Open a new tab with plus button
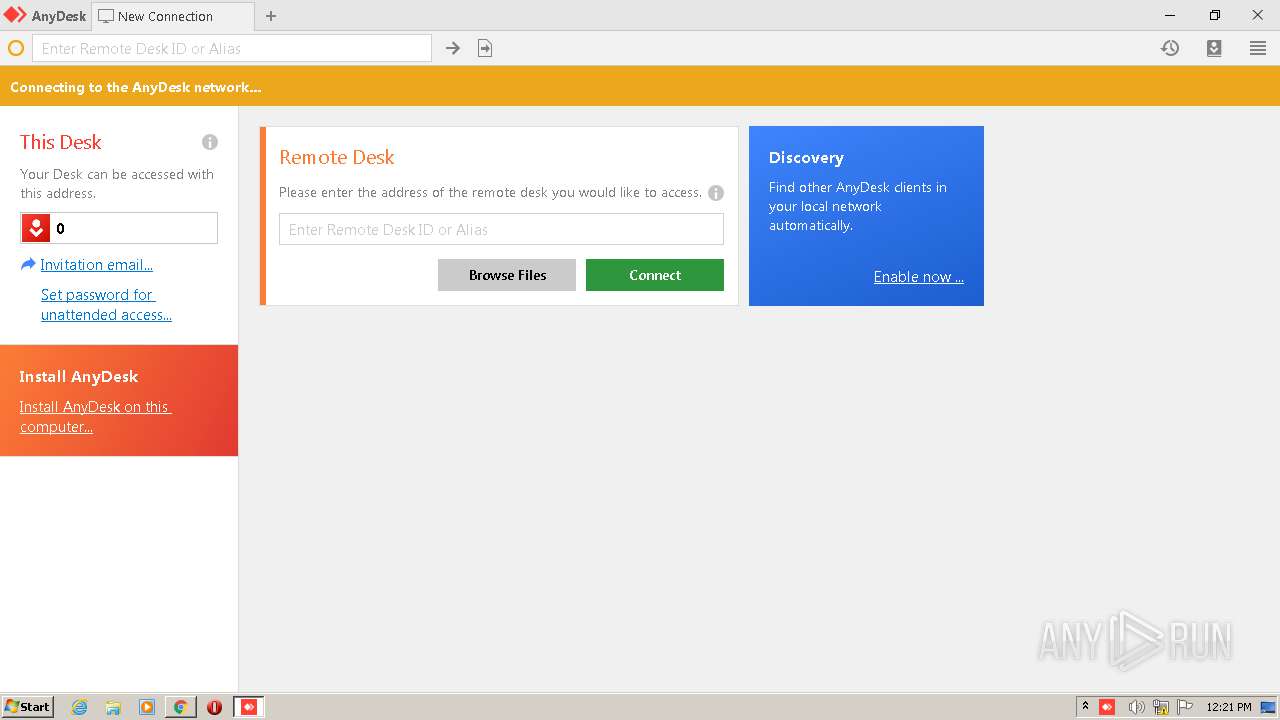This screenshot has height=720, width=1280. pyautogui.click(x=271, y=16)
